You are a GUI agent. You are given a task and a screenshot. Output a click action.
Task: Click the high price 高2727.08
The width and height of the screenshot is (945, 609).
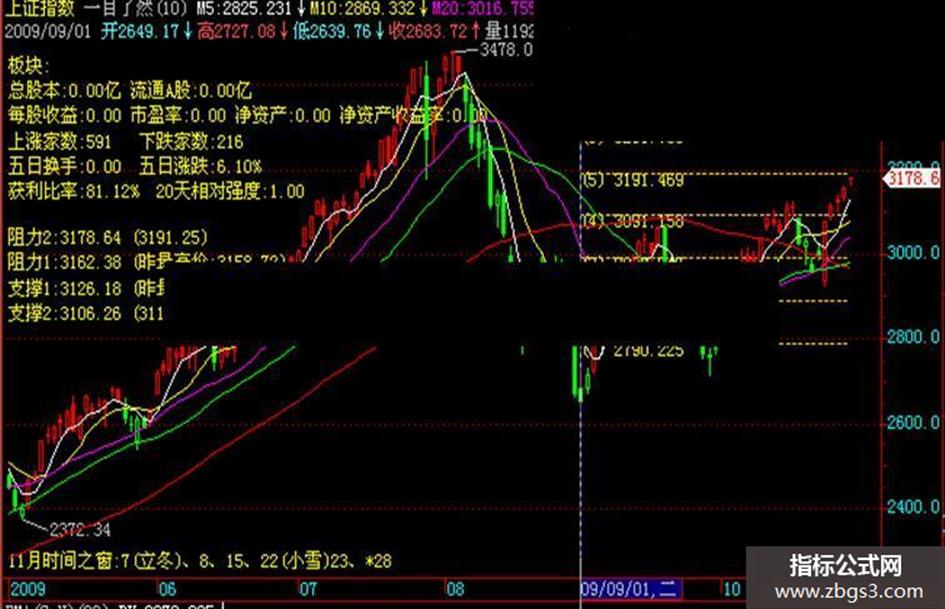[237, 31]
